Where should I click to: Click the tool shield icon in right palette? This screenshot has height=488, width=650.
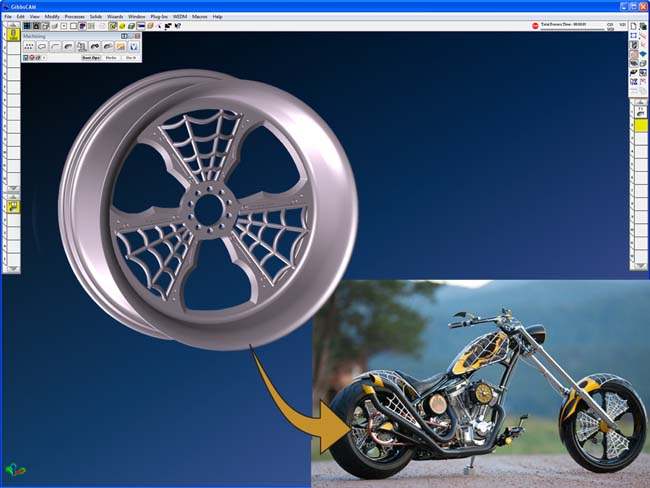(x=633, y=45)
